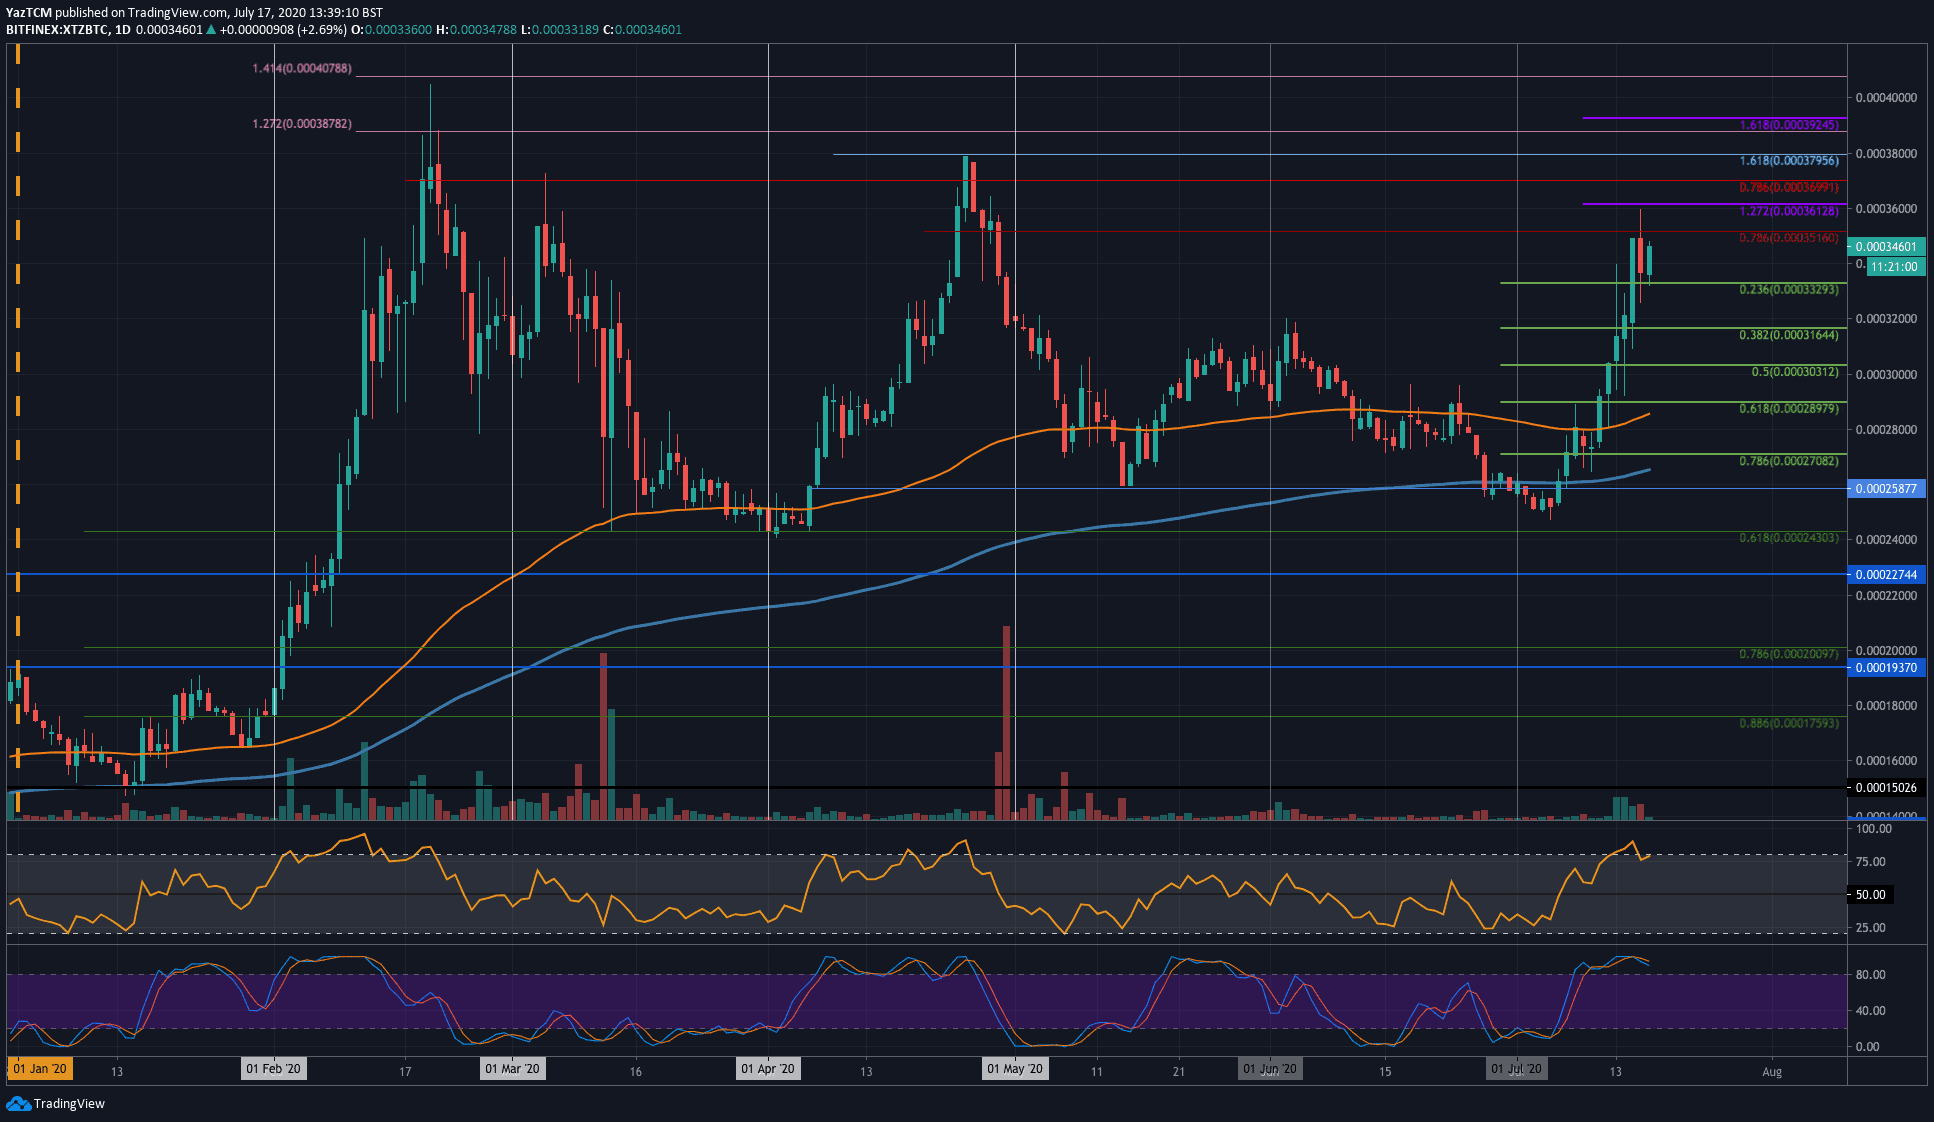Click the 01 Feb '20 date axis label
The width and height of the screenshot is (1934, 1122).
point(274,1068)
